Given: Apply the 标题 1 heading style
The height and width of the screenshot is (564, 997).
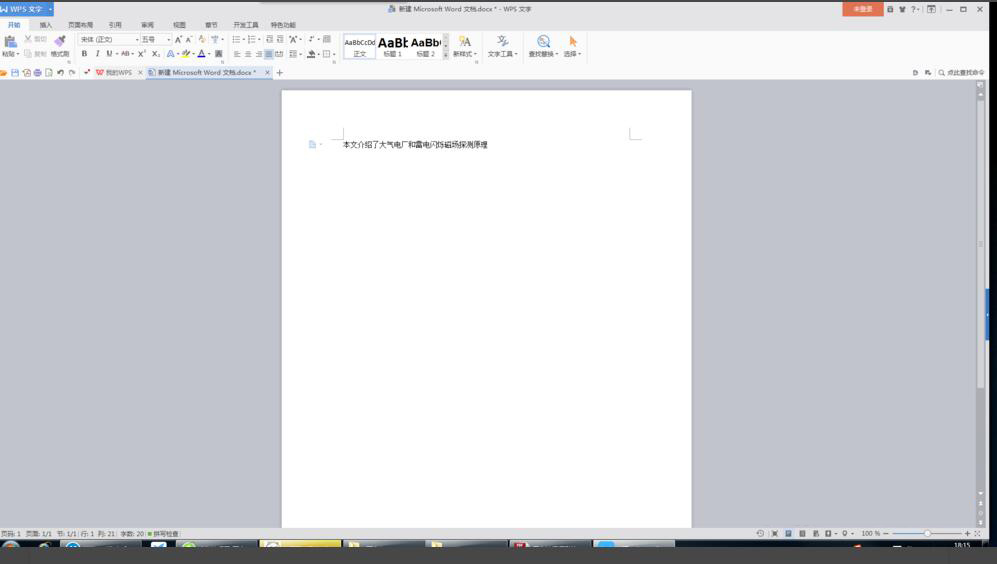Looking at the screenshot, I should click(x=393, y=46).
